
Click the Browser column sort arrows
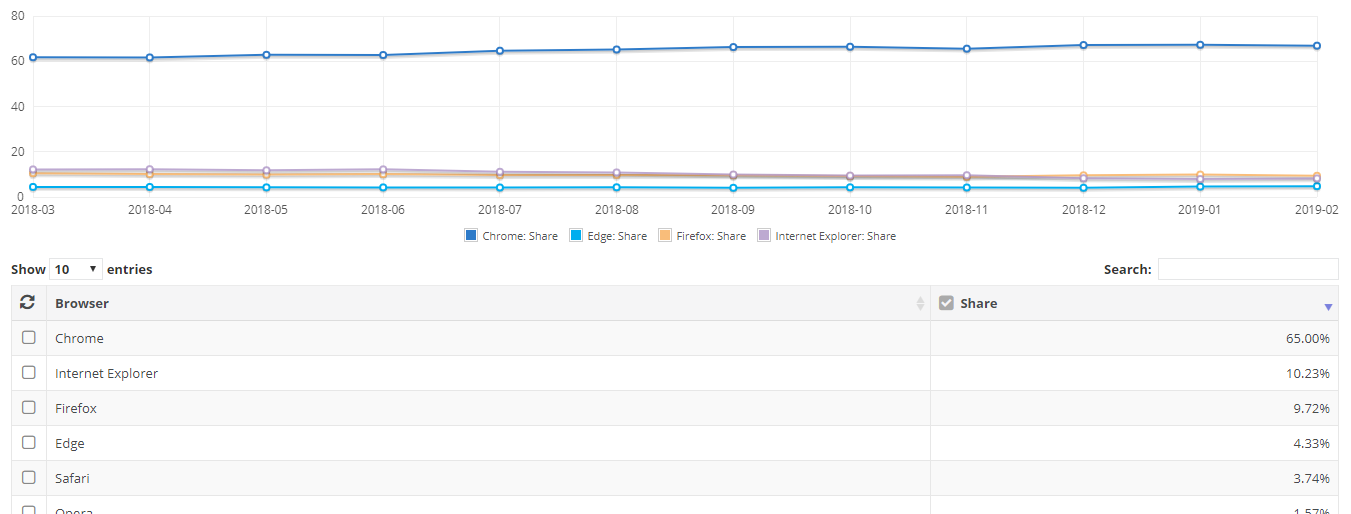pos(920,303)
